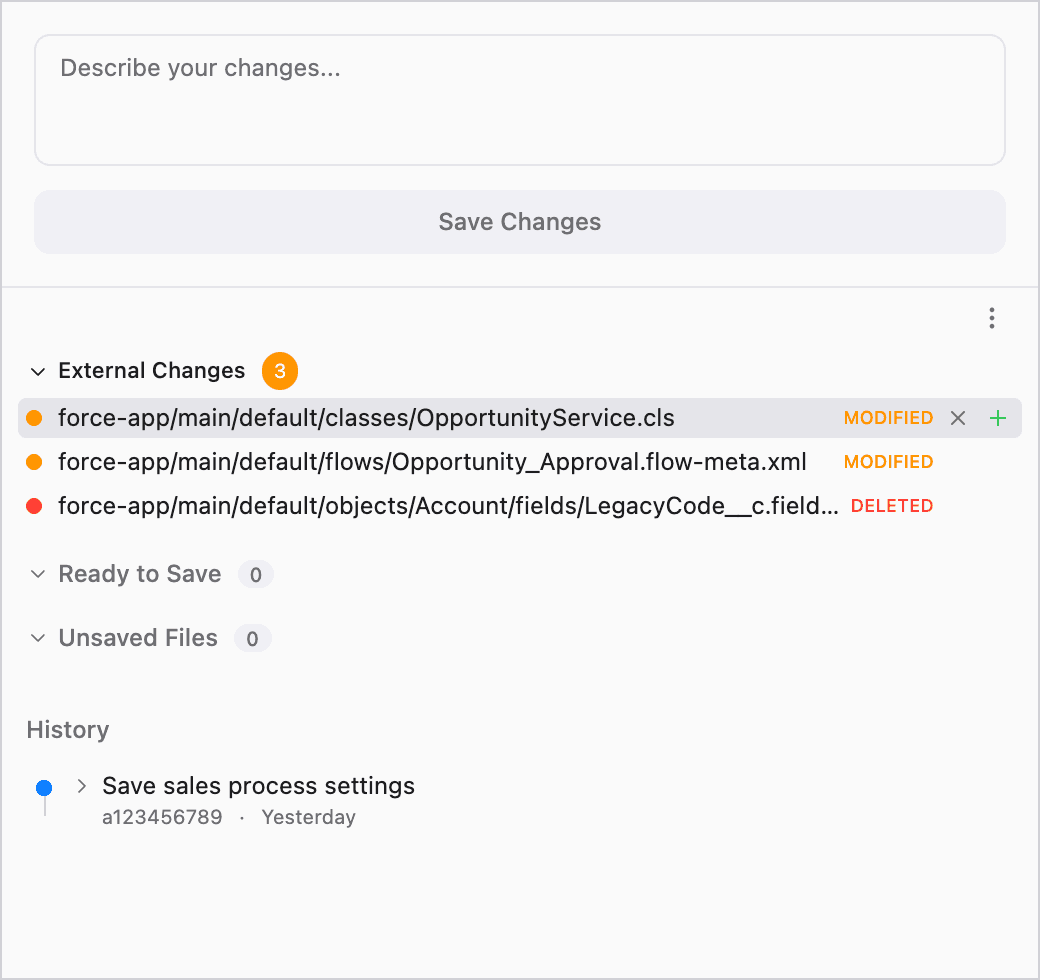The width and height of the screenshot is (1040, 980).
Task: Click orange status dot of OpportunityService.cls
Action: pyautogui.click(x=34, y=418)
